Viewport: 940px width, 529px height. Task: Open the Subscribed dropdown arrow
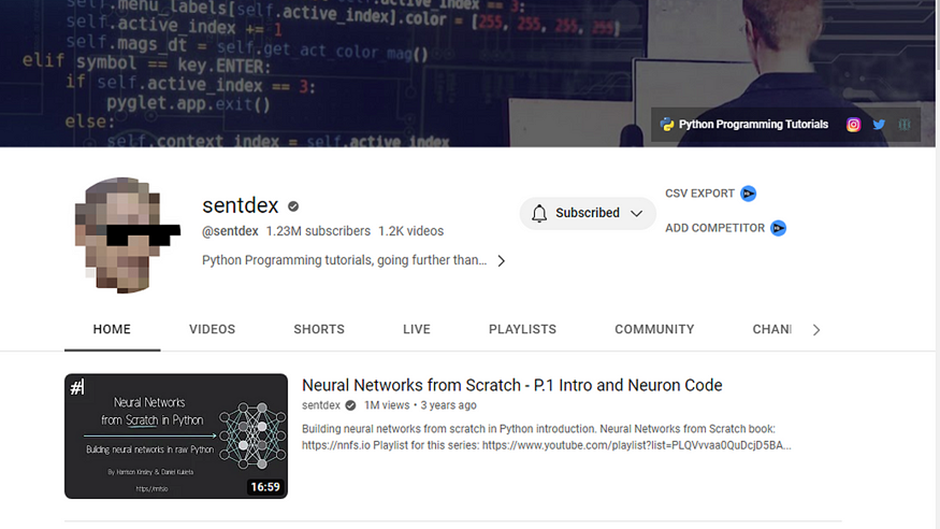[x=637, y=213]
